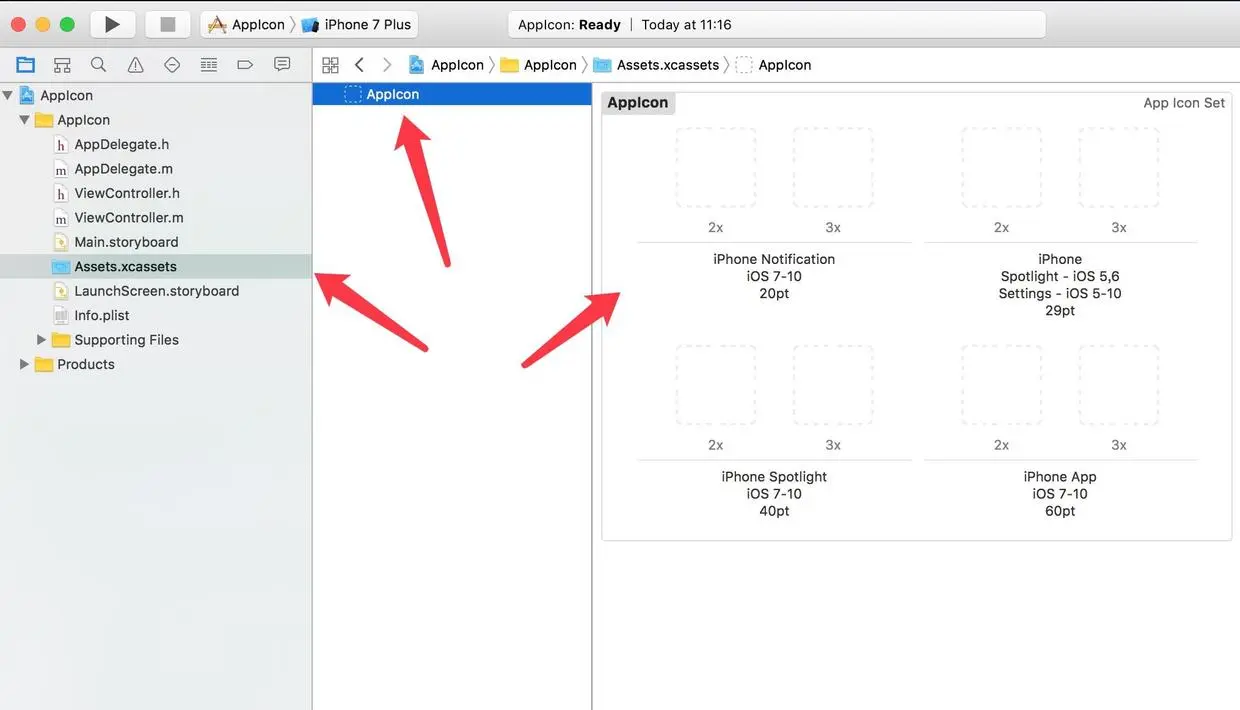The width and height of the screenshot is (1240, 710).
Task: Select iPhone Spotlight 40pt 3x well
Action: pyautogui.click(x=833, y=385)
